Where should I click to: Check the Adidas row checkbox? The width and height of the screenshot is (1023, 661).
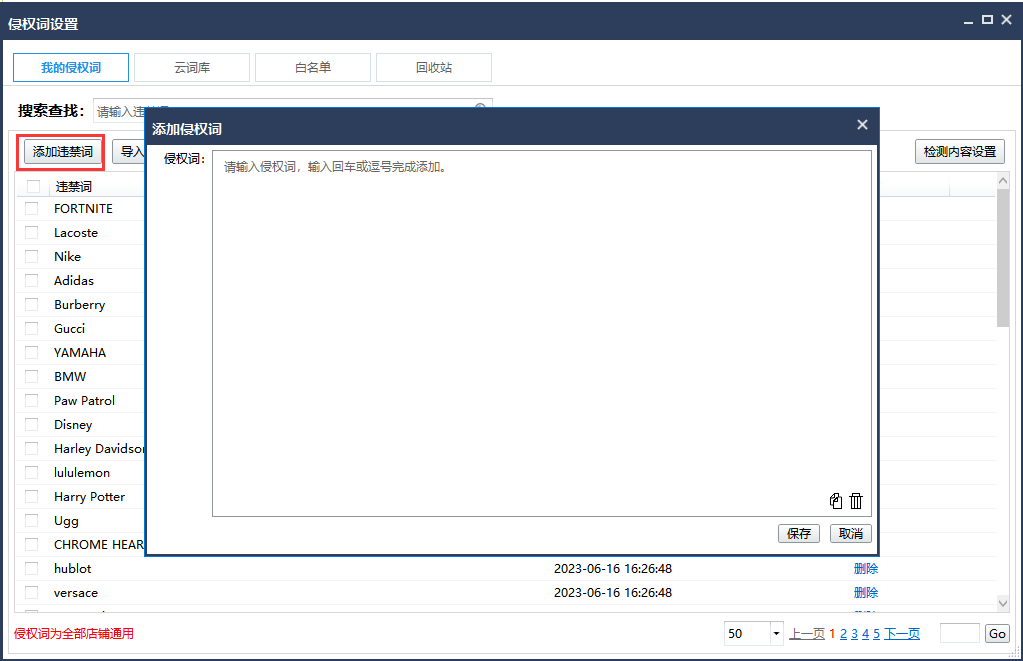click(31, 281)
